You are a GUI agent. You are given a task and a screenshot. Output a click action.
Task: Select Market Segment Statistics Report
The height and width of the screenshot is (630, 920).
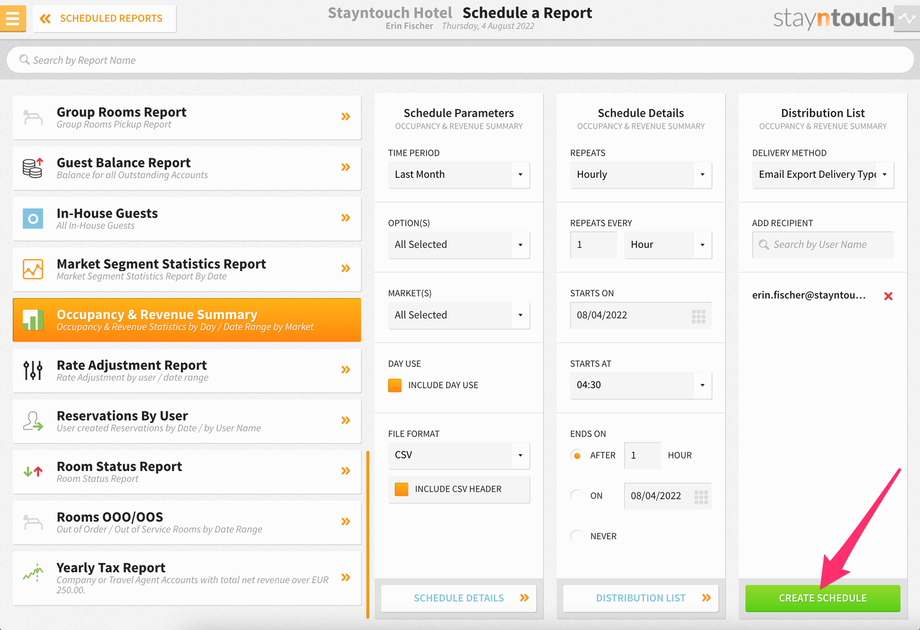click(x=187, y=269)
